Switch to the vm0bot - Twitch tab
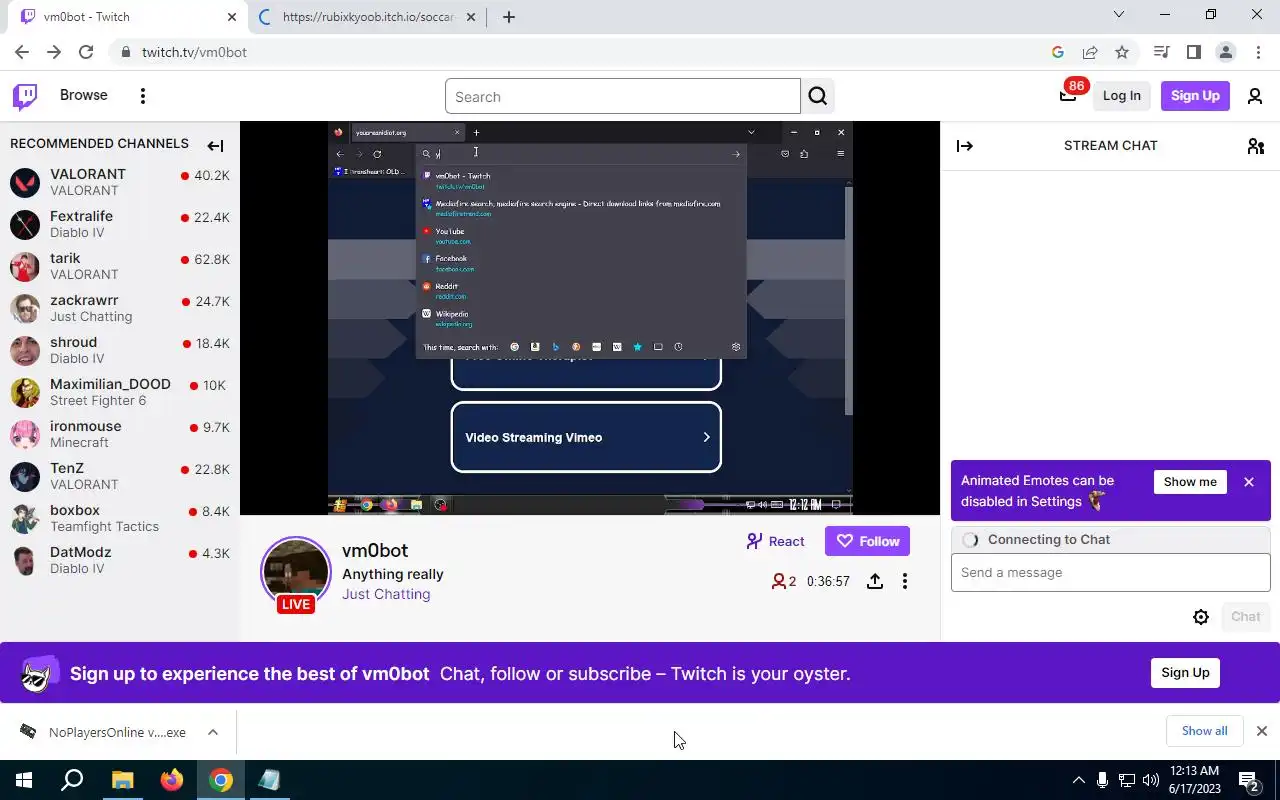 click(126, 17)
